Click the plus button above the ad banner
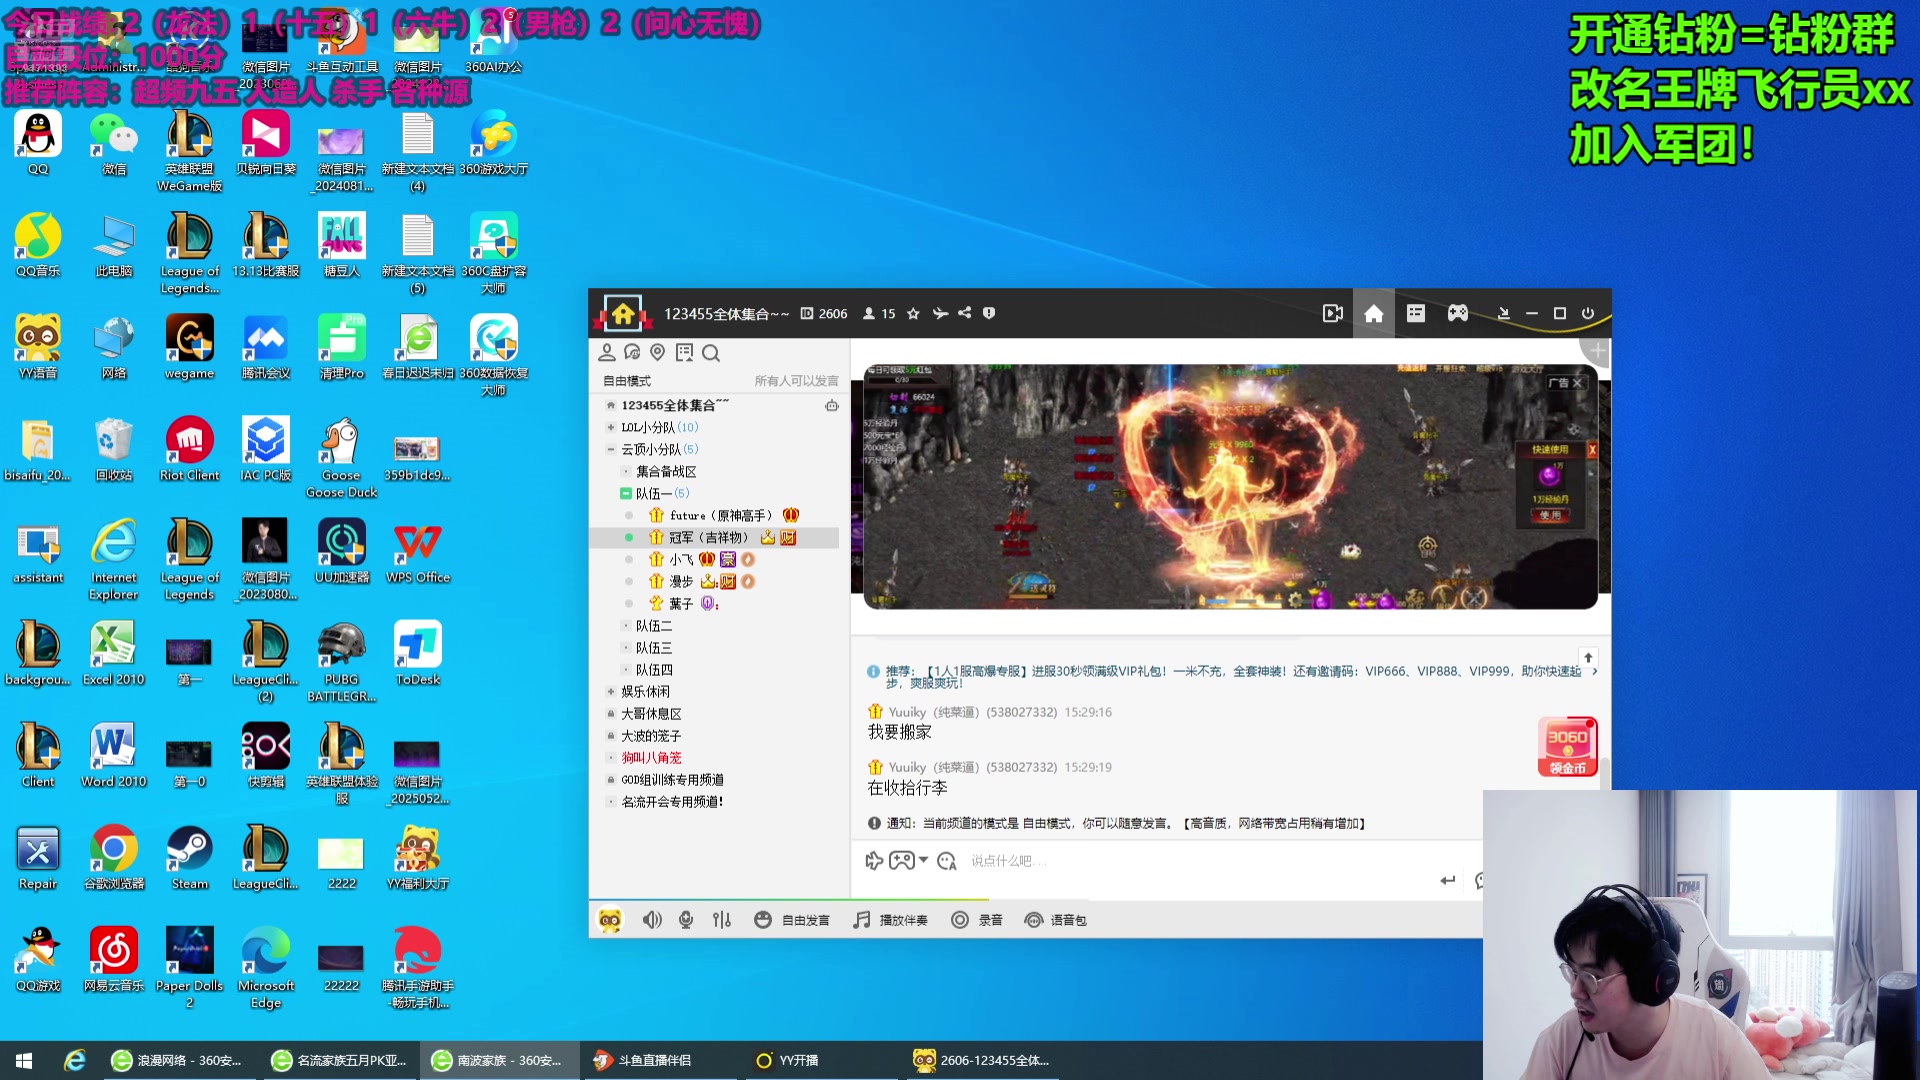Image resolution: width=1920 pixels, height=1080 pixels. pyautogui.click(x=1597, y=351)
